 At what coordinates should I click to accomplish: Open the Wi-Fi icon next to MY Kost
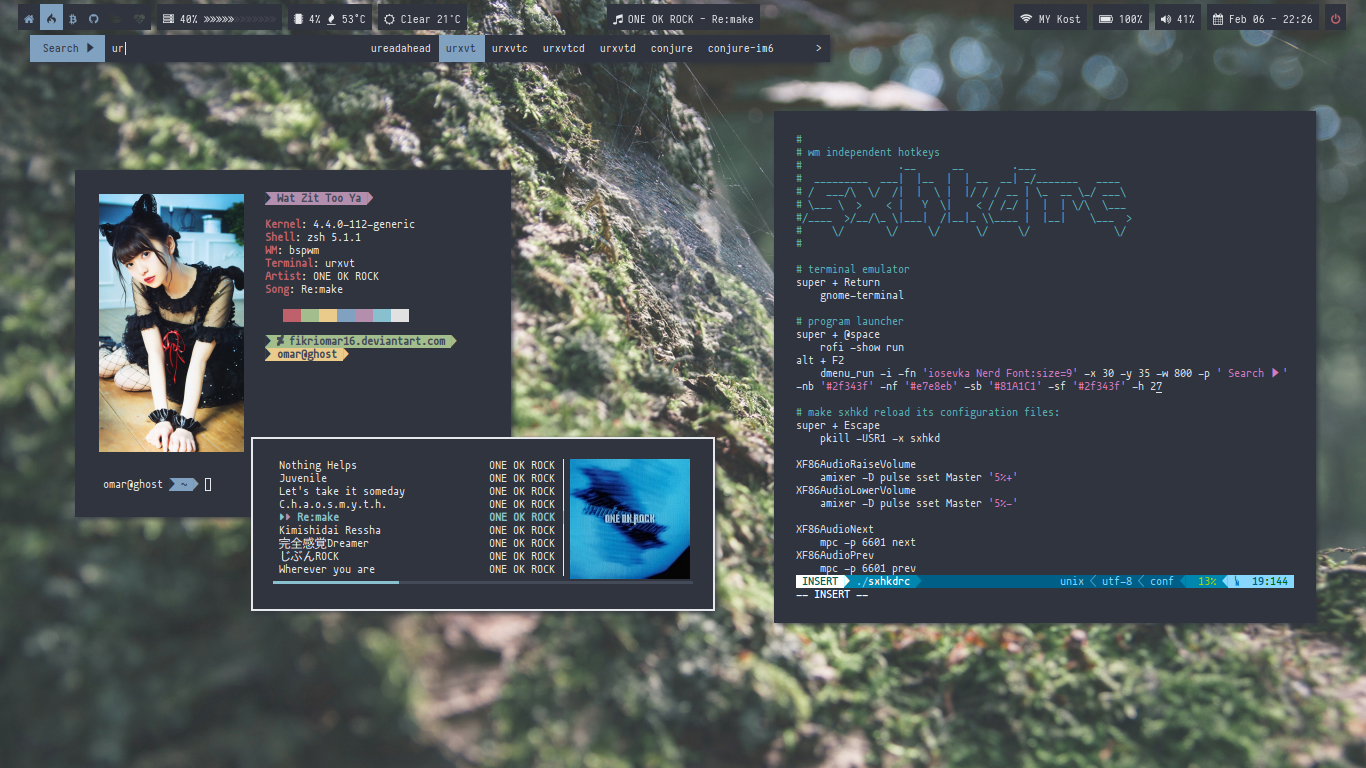tap(1026, 18)
